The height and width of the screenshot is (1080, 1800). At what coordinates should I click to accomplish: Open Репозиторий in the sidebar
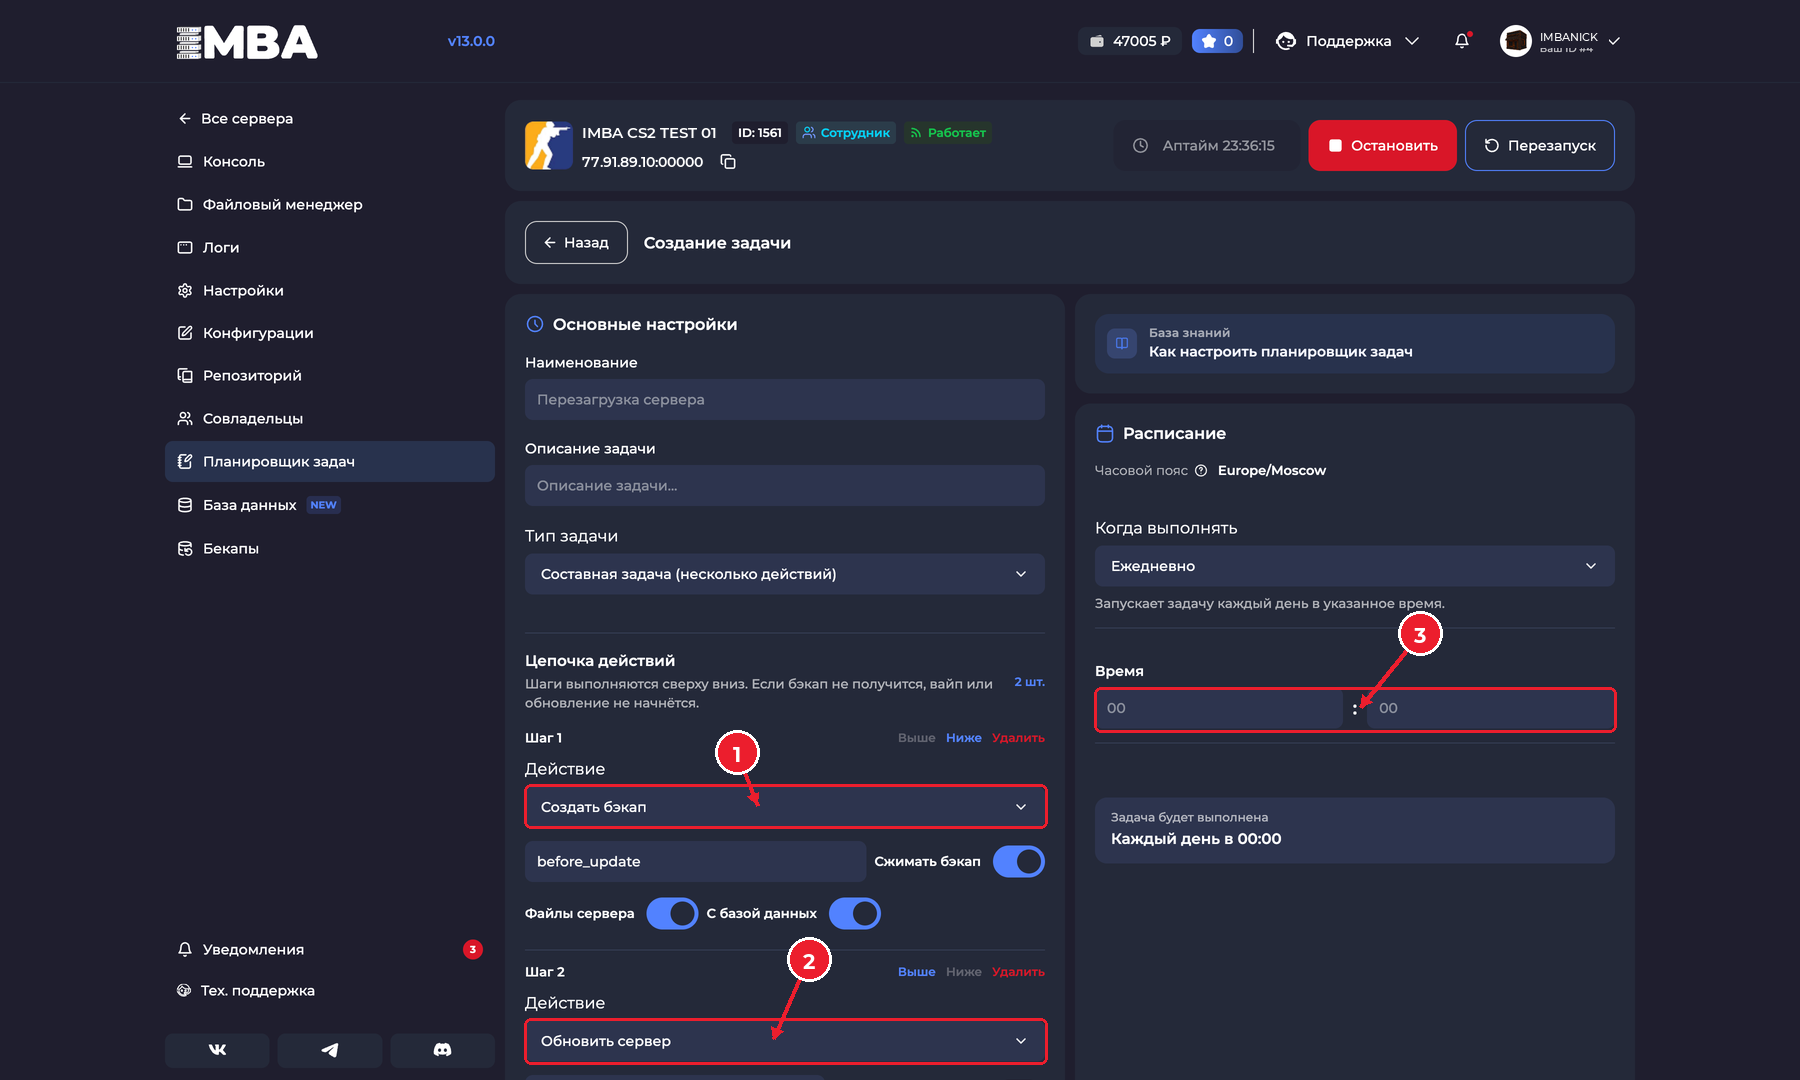point(330,376)
